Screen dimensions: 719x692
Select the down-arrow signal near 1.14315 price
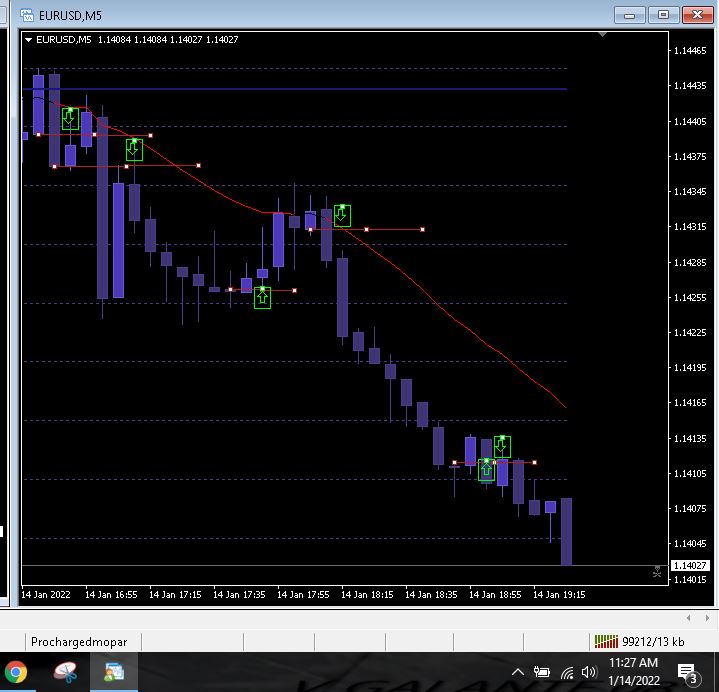click(342, 216)
